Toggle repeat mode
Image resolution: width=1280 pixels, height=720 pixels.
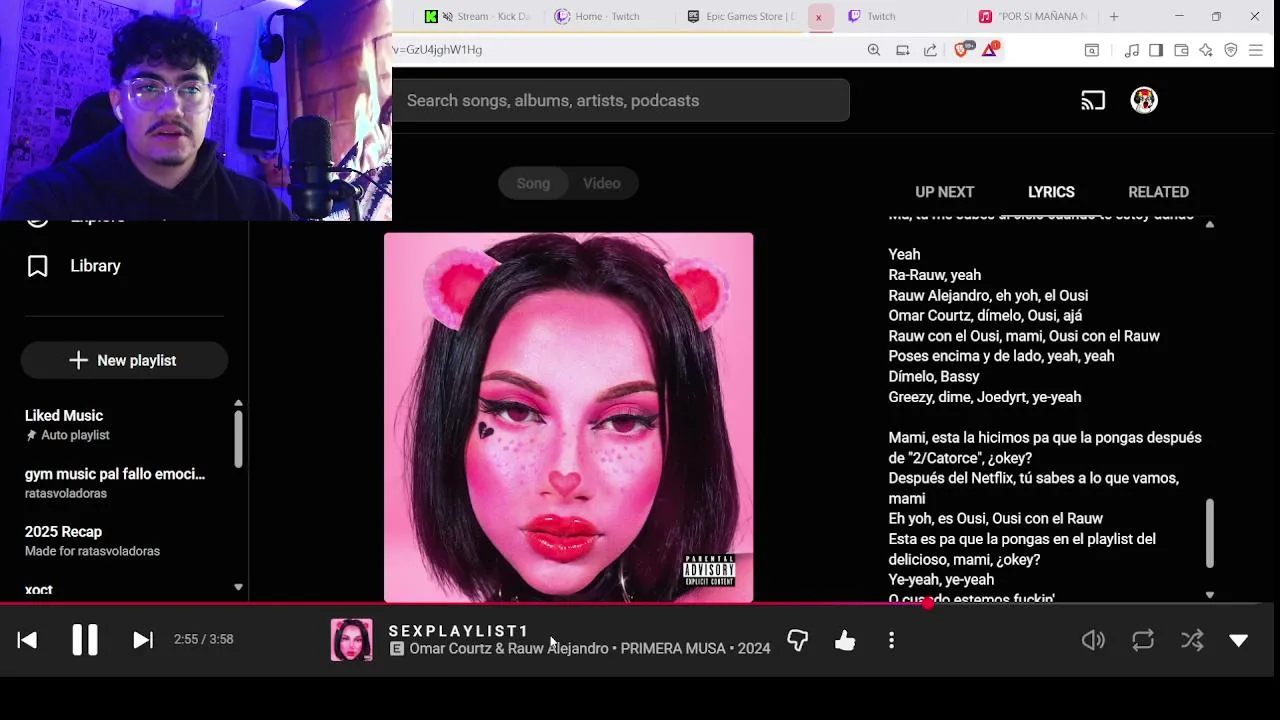point(1143,640)
